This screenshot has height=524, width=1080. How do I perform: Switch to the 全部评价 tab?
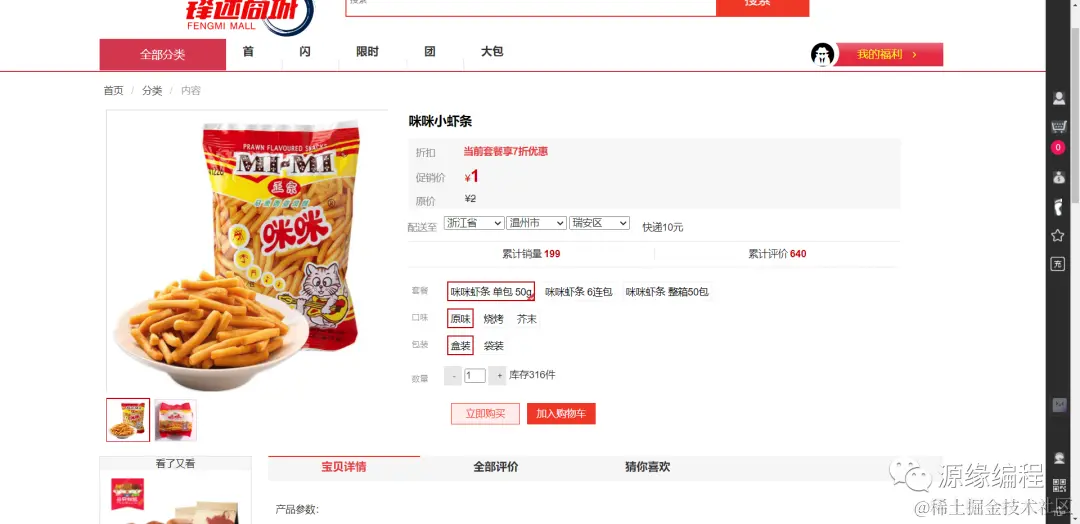pos(496,467)
